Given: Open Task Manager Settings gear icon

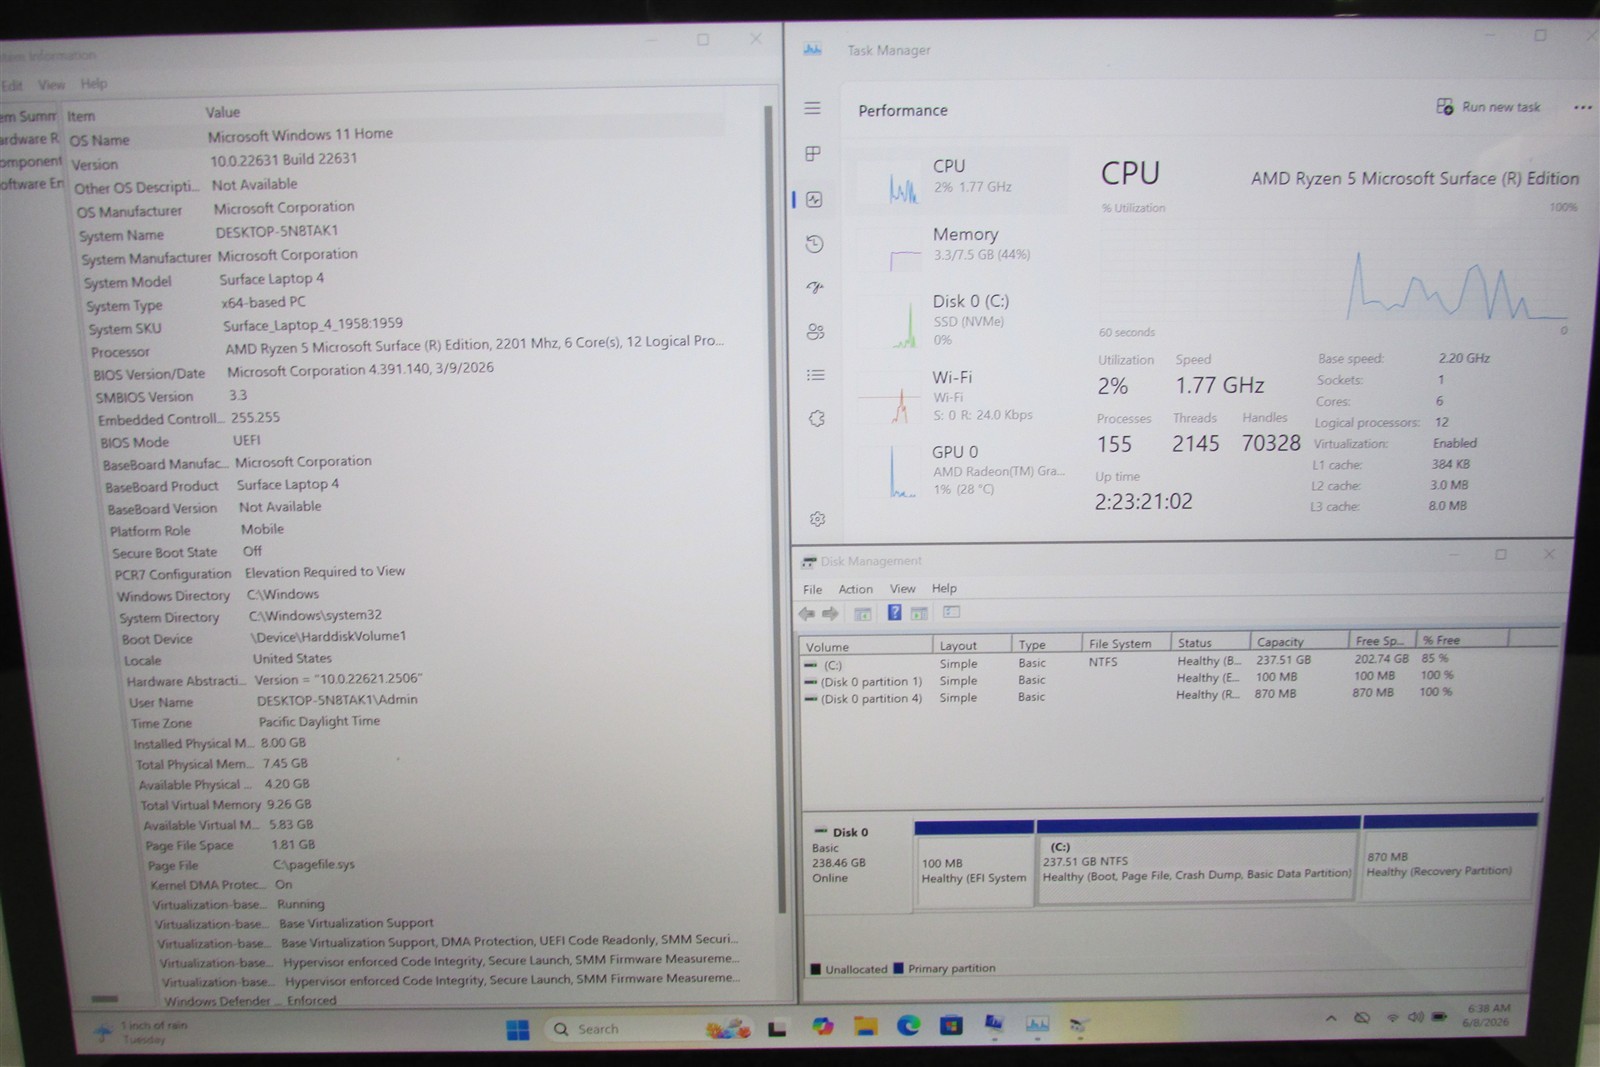Looking at the screenshot, I should point(818,519).
